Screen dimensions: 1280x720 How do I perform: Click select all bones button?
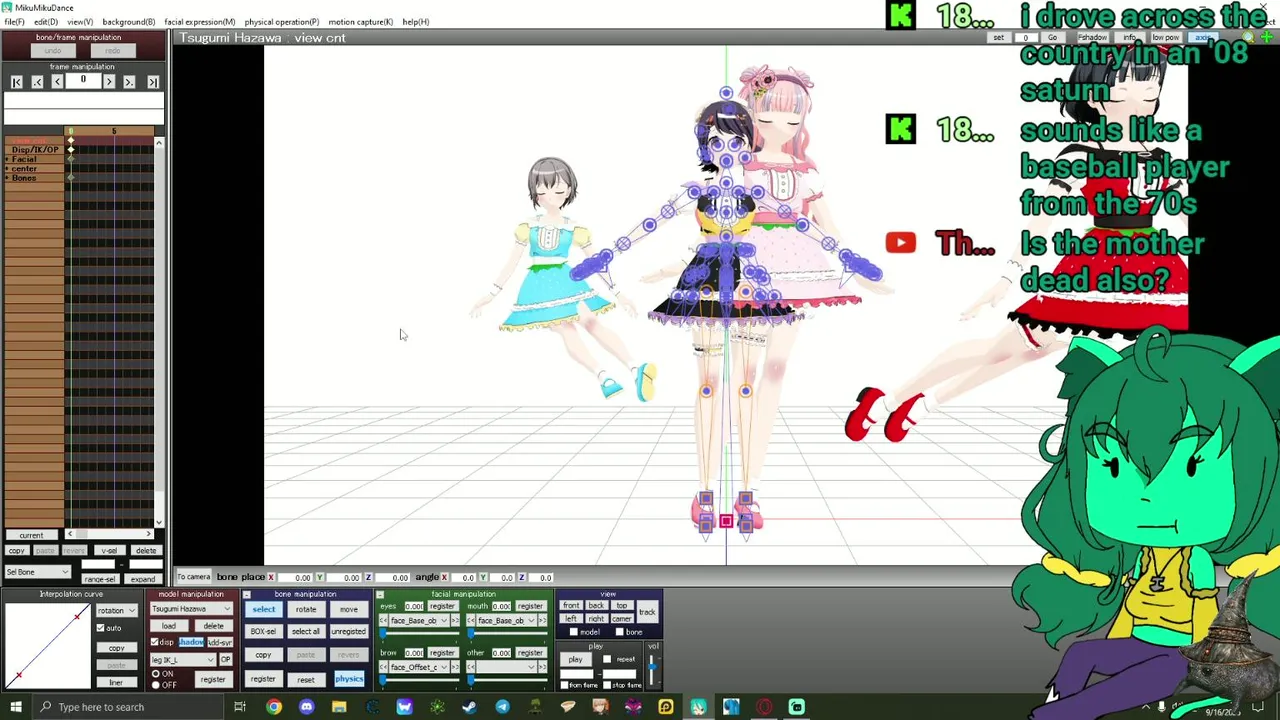coord(306,632)
